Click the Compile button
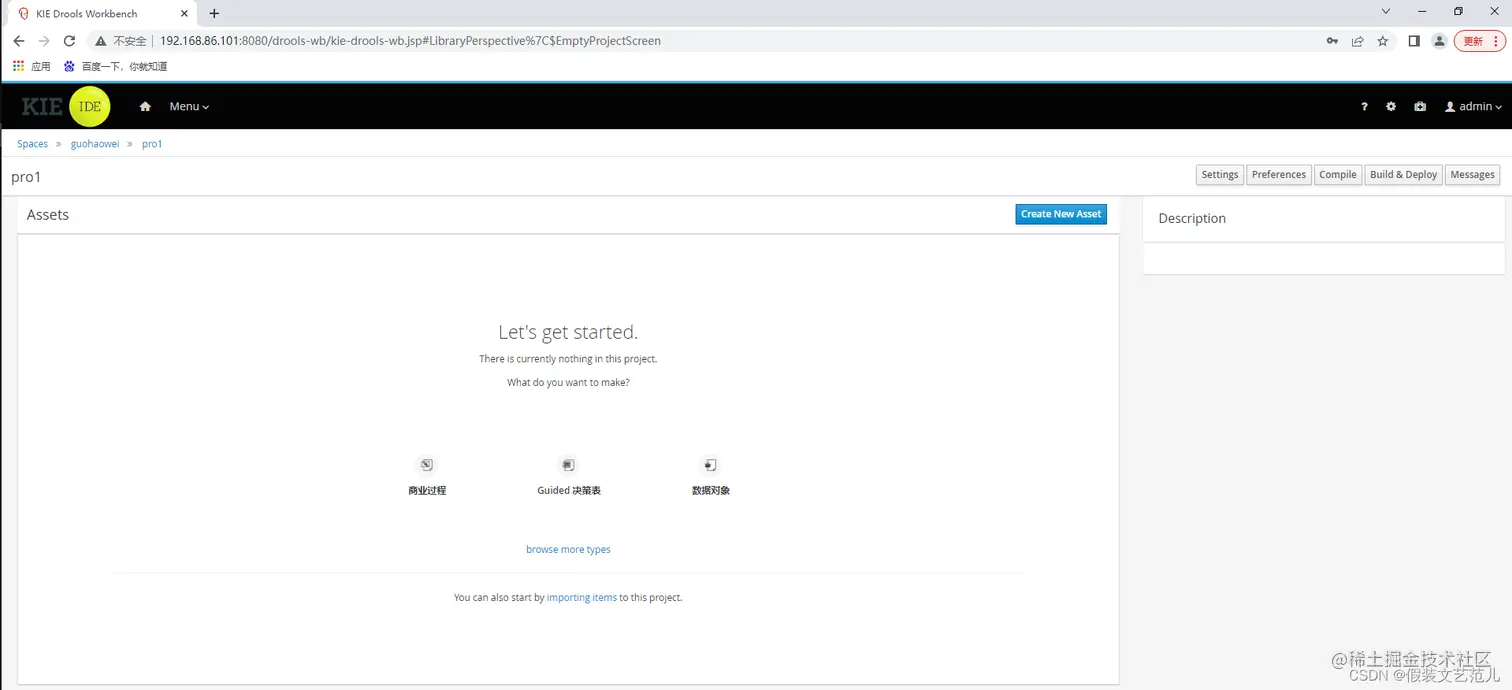 1338,175
